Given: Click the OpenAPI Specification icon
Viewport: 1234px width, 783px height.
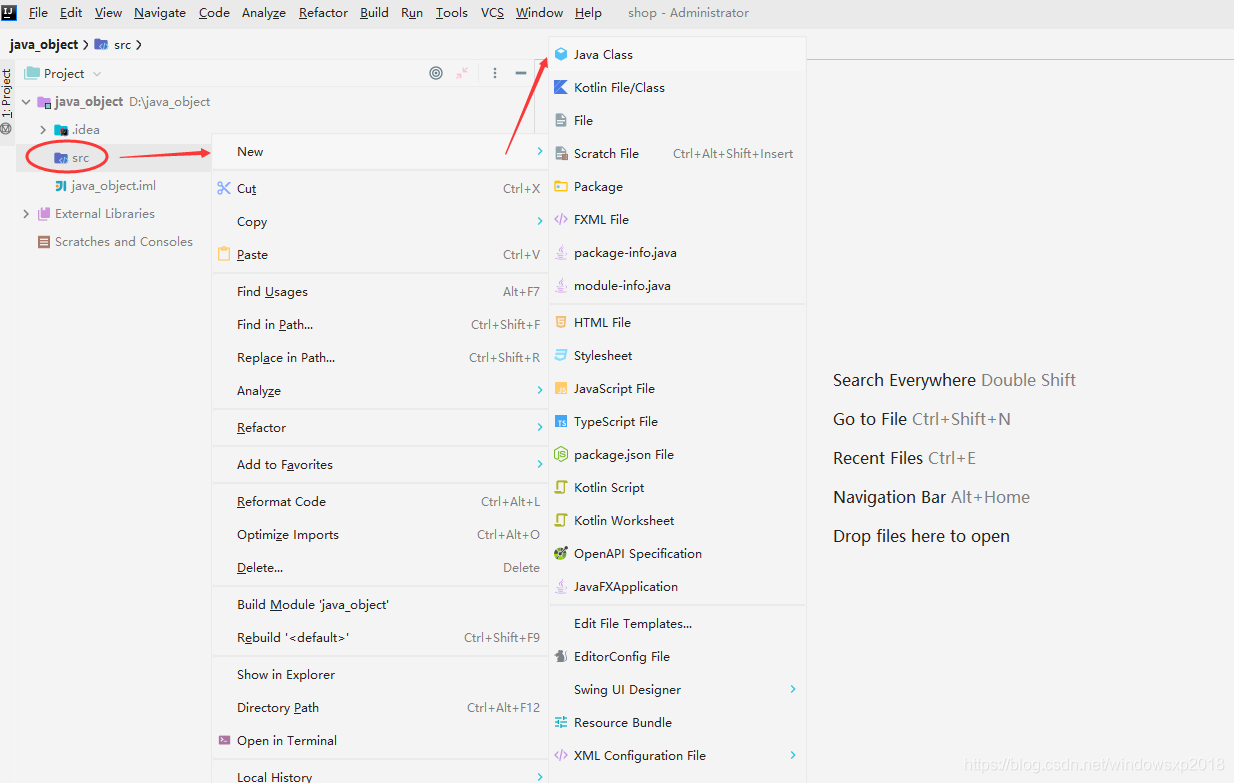Looking at the screenshot, I should click(x=561, y=554).
